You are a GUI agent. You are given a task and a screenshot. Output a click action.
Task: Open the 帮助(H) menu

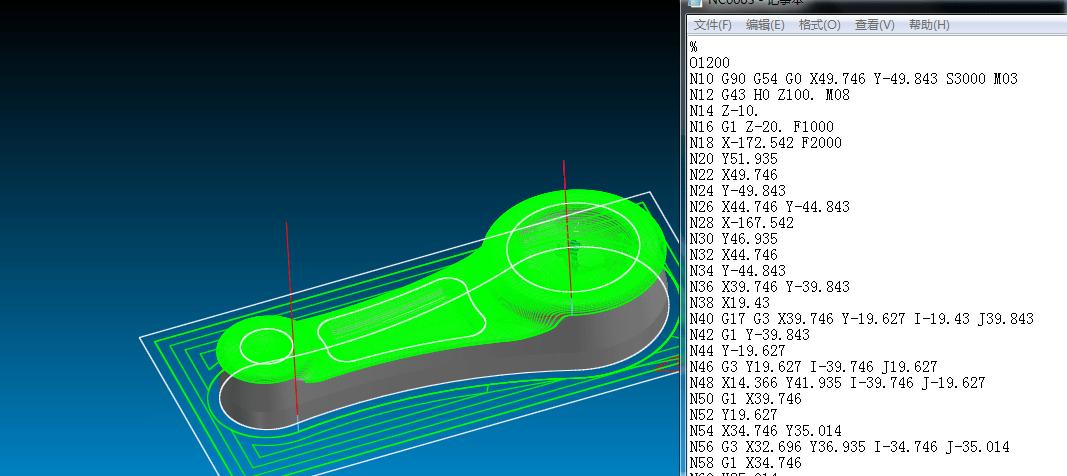tap(929, 25)
